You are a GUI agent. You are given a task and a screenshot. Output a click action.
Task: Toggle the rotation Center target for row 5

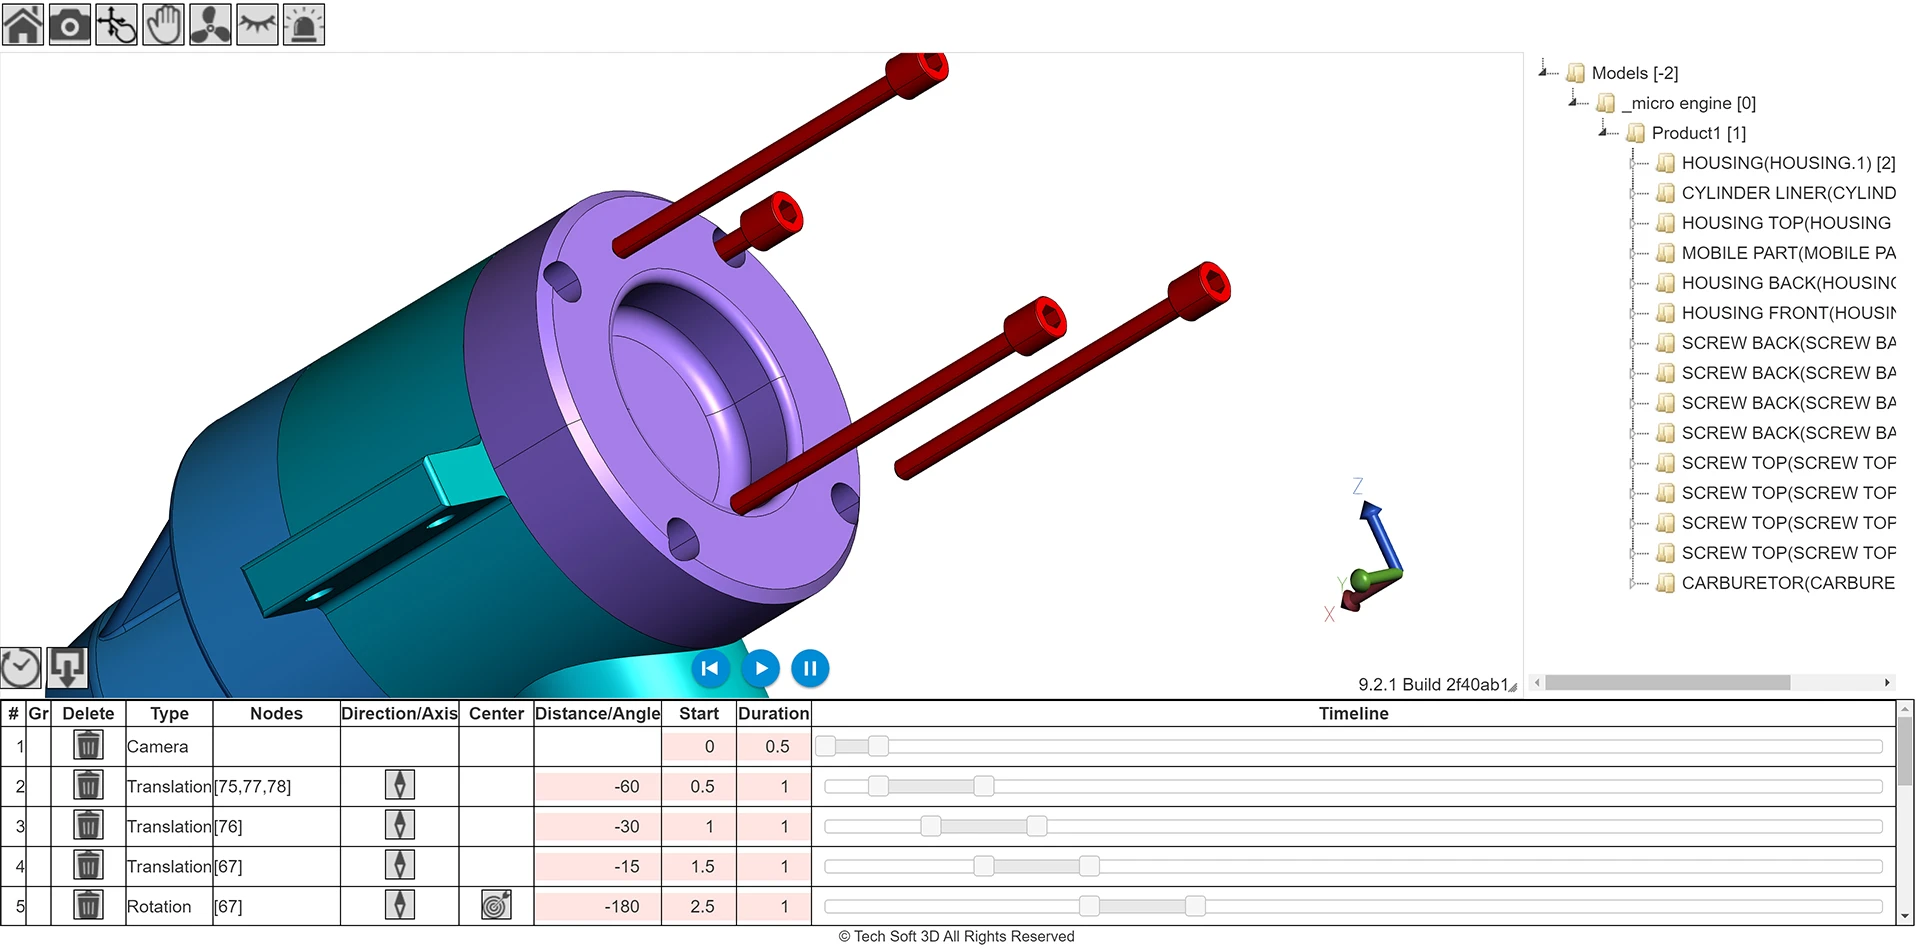click(495, 905)
